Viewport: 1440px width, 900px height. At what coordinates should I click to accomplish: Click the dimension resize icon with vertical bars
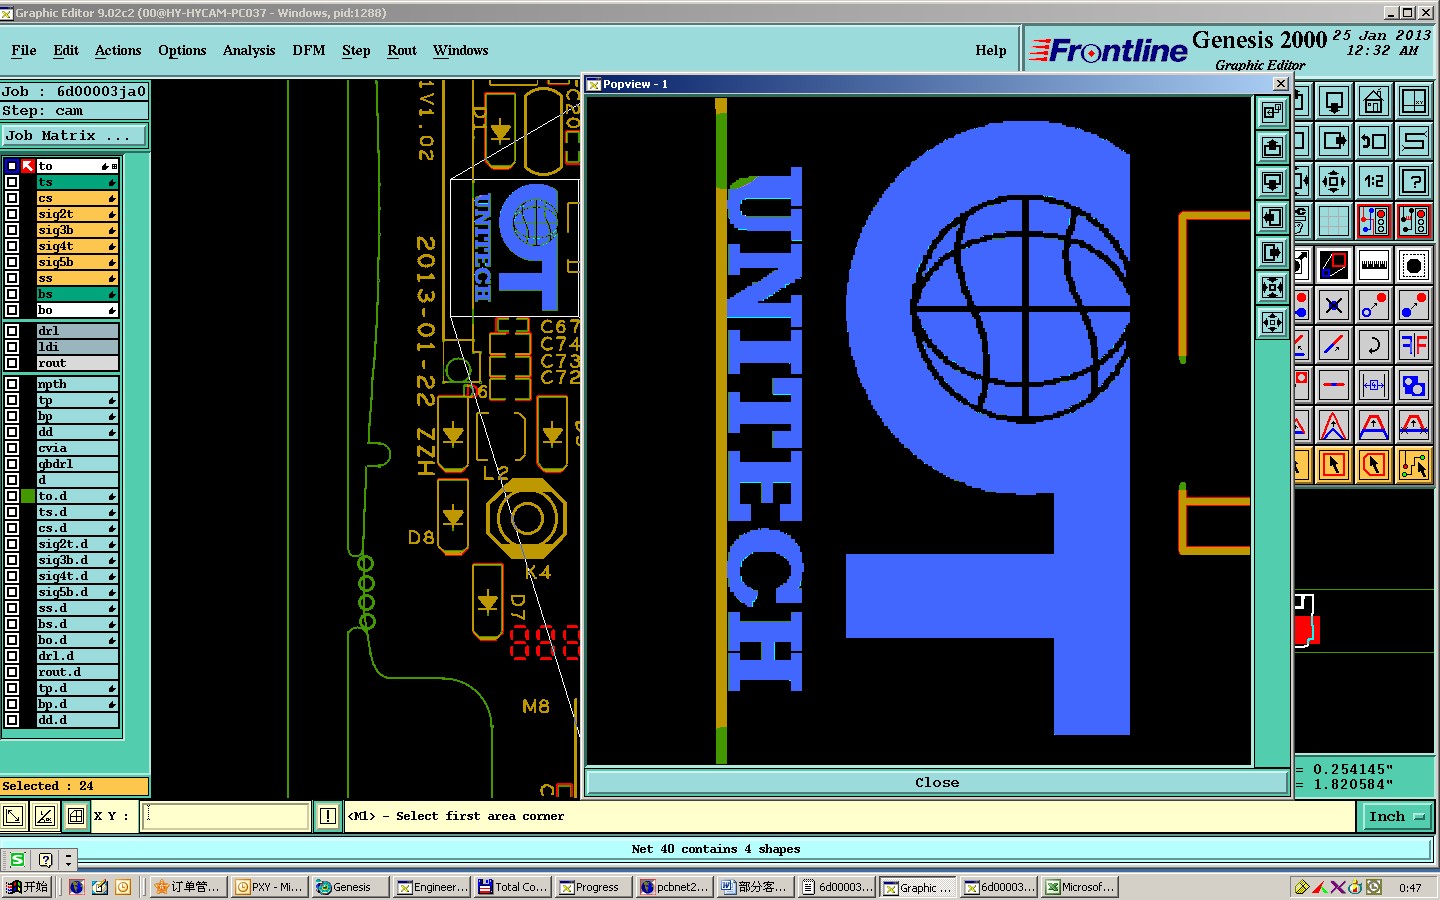pos(1374,385)
